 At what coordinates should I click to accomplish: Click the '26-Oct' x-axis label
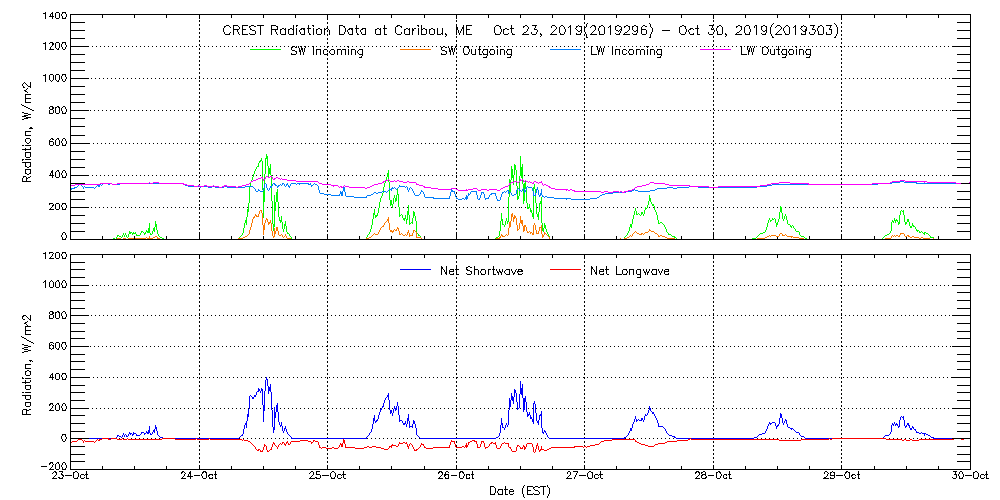(x=456, y=476)
